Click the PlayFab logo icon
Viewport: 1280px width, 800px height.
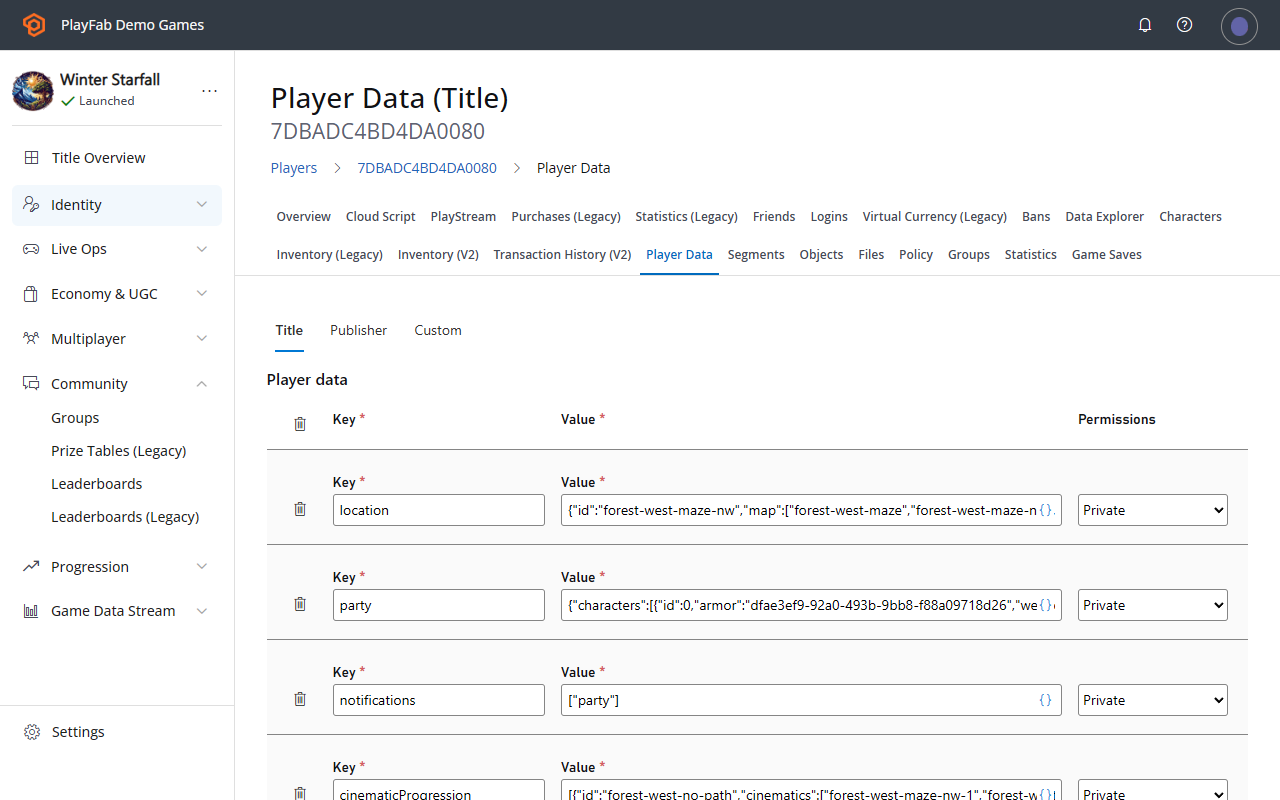click(x=34, y=25)
